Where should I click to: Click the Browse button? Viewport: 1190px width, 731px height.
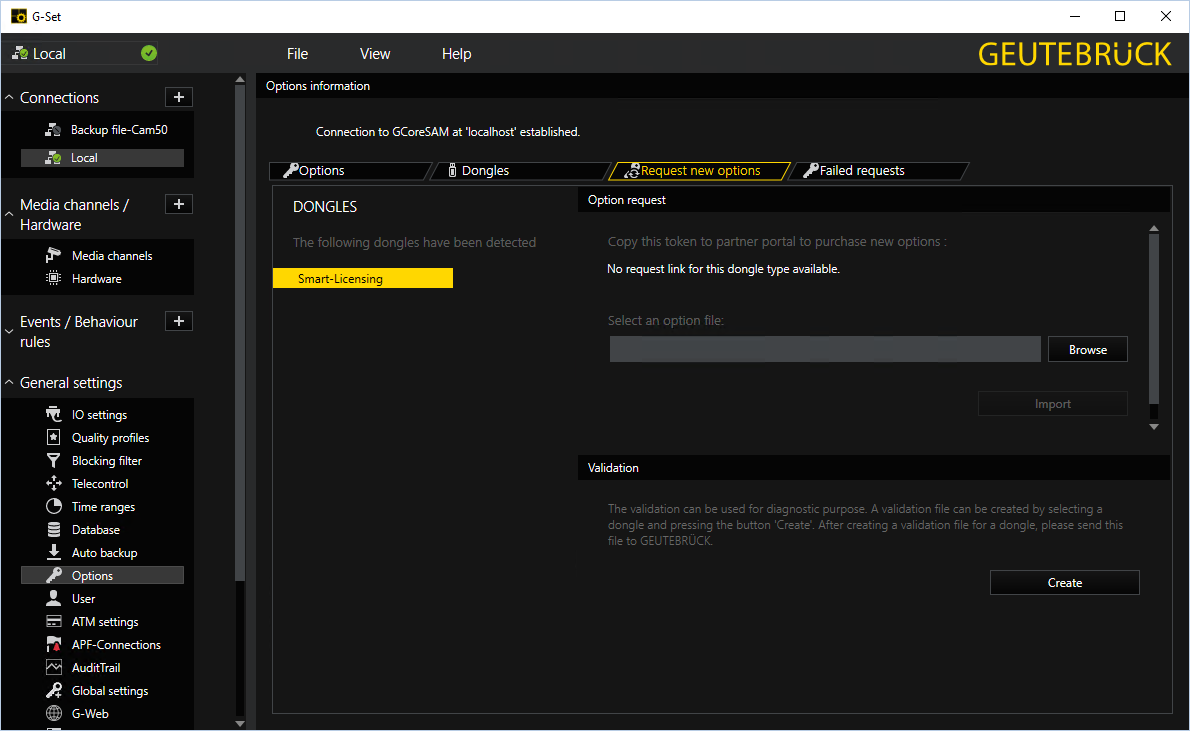click(x=1087, y=350)
